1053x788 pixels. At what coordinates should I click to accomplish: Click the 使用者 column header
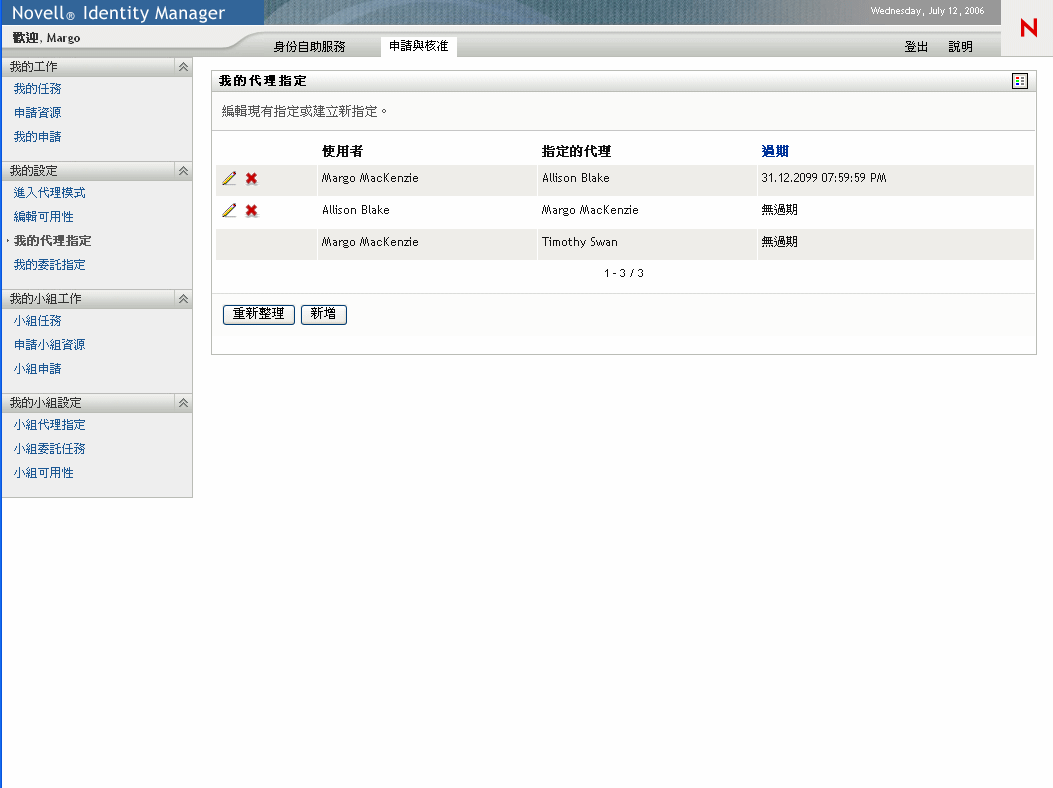(x=342, y=151)
